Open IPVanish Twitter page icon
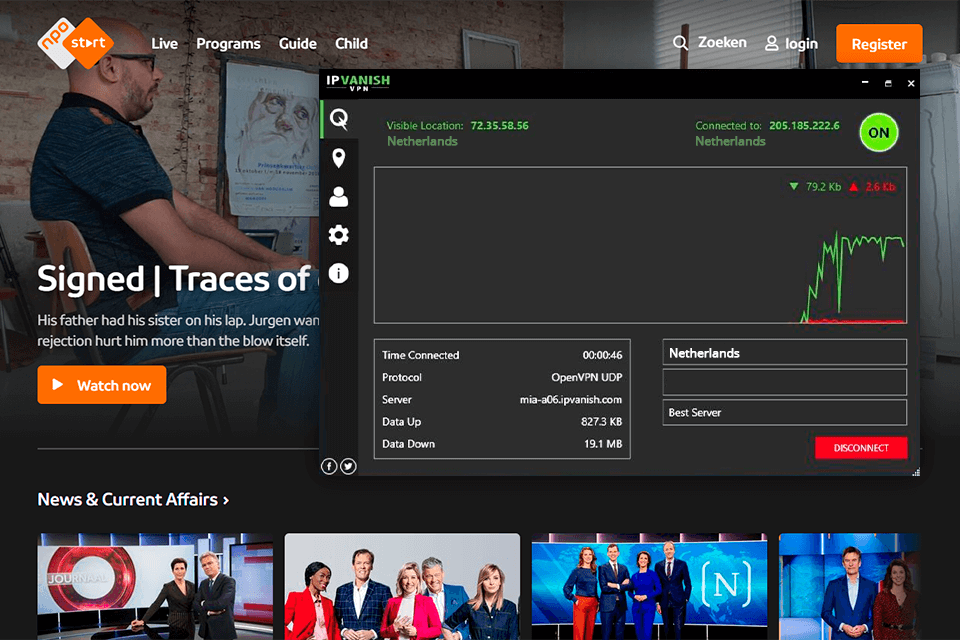This screenshot has height=640, width=960. 348,467
